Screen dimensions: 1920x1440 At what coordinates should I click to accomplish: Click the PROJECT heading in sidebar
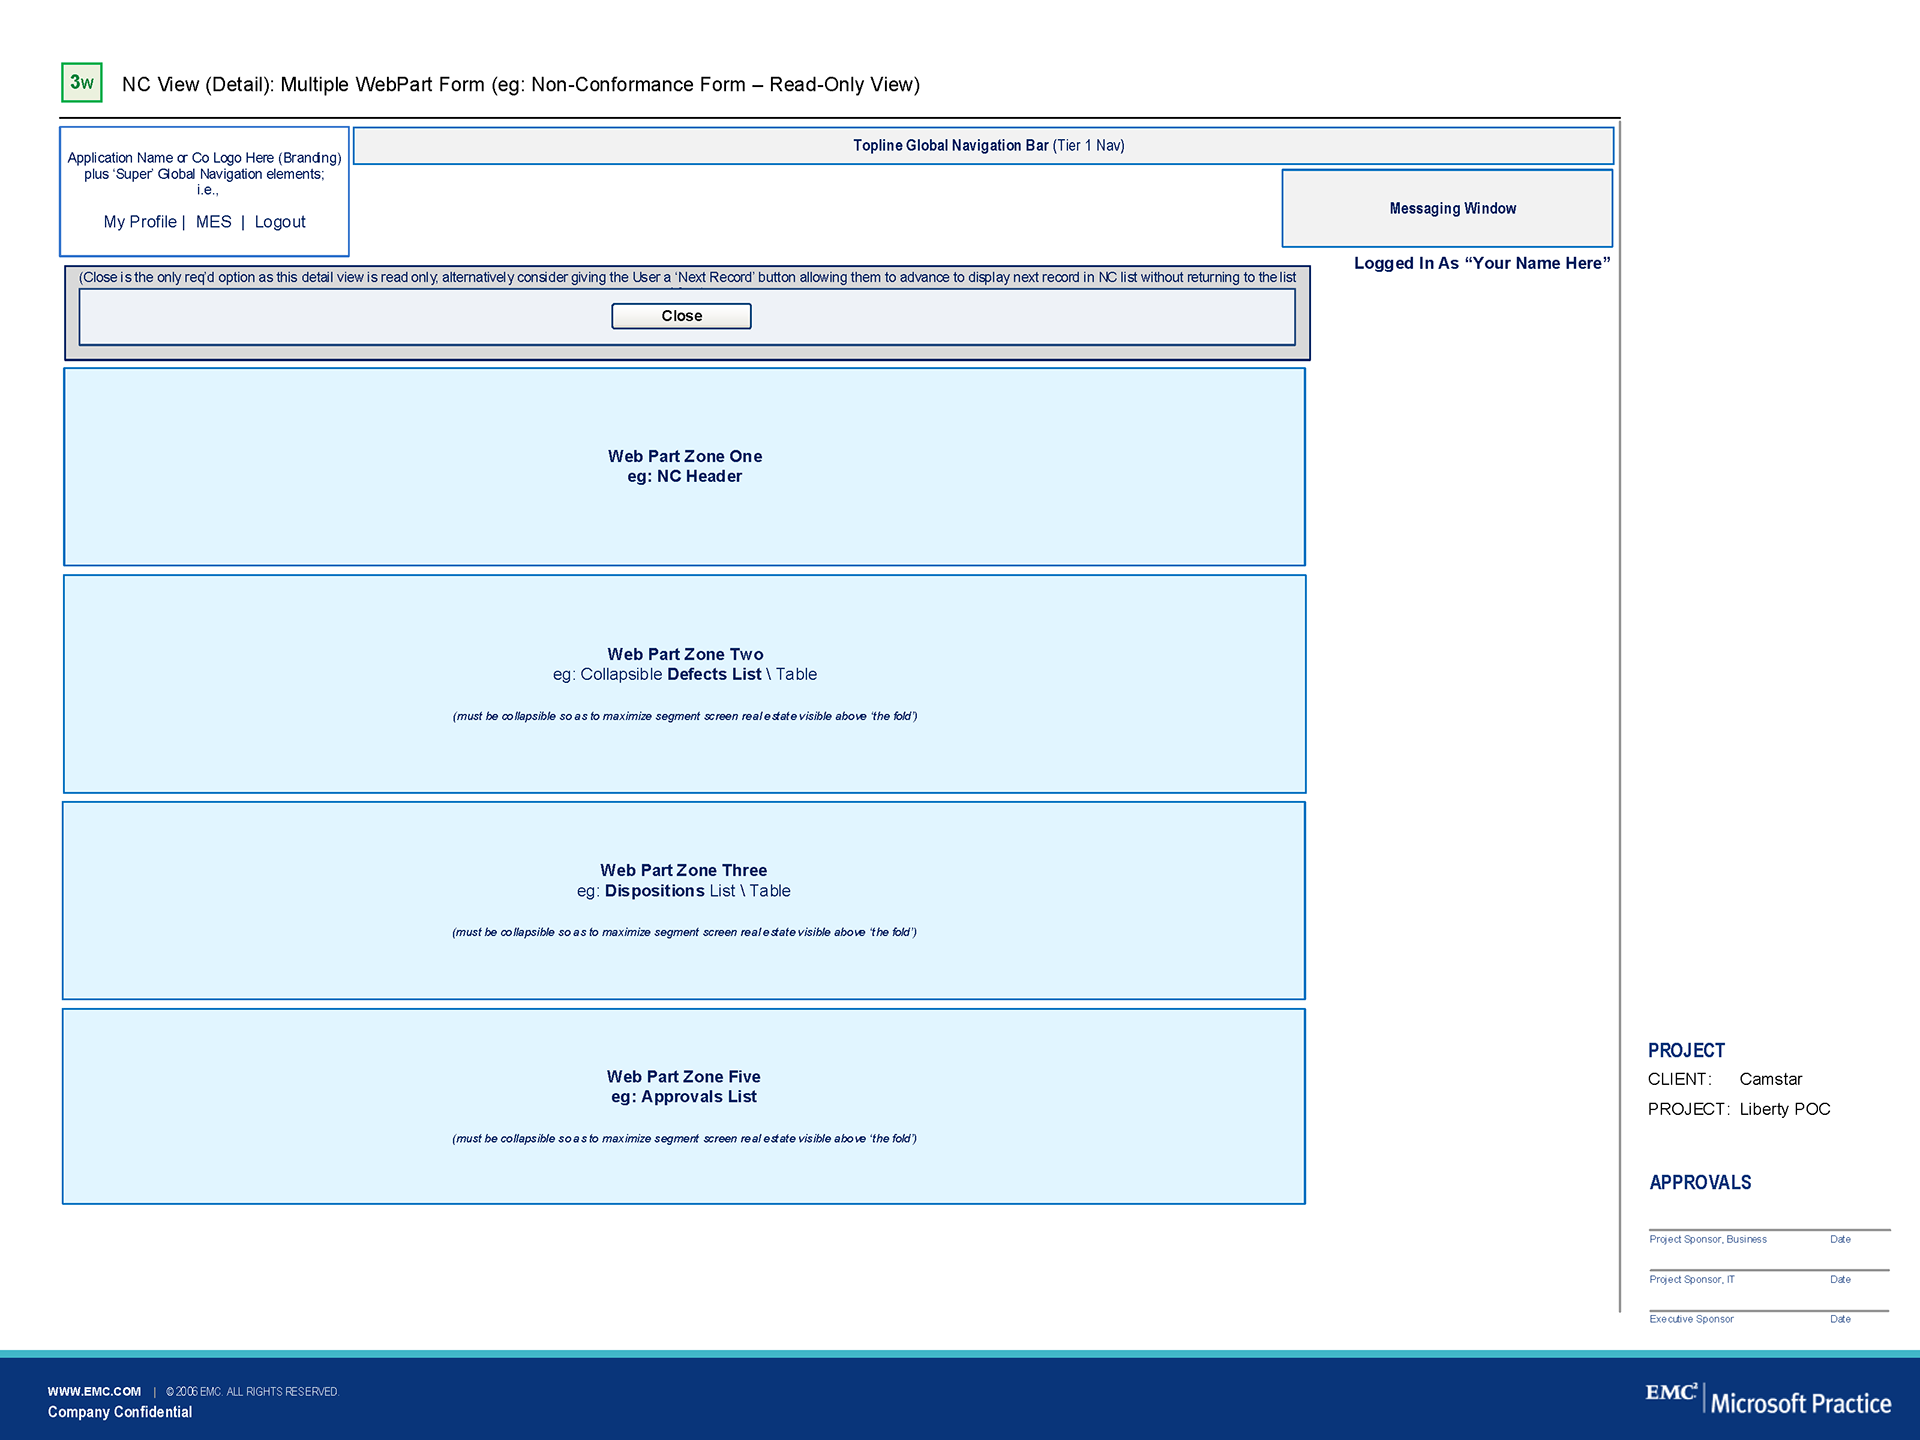[1686, 1051]
